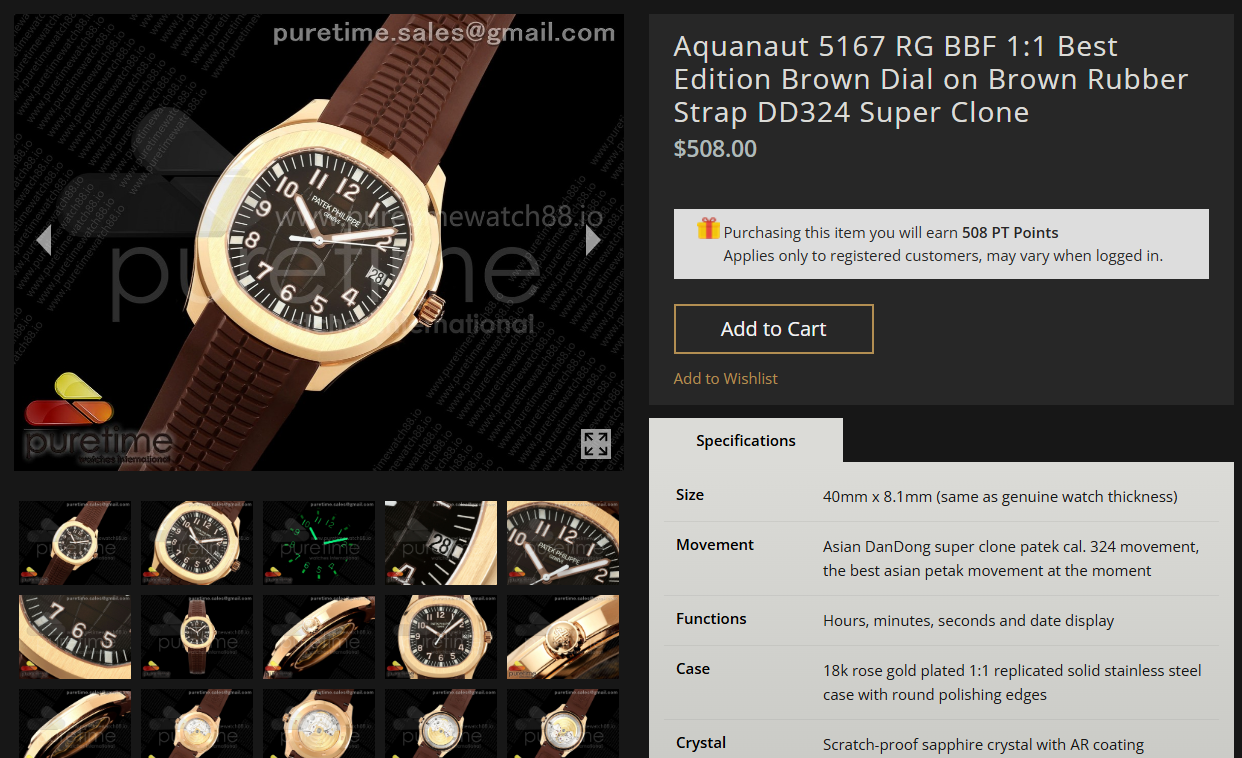Click the product title Aquanaut 5167 RG
This screenshot has width=1242, height=758.
931,79
